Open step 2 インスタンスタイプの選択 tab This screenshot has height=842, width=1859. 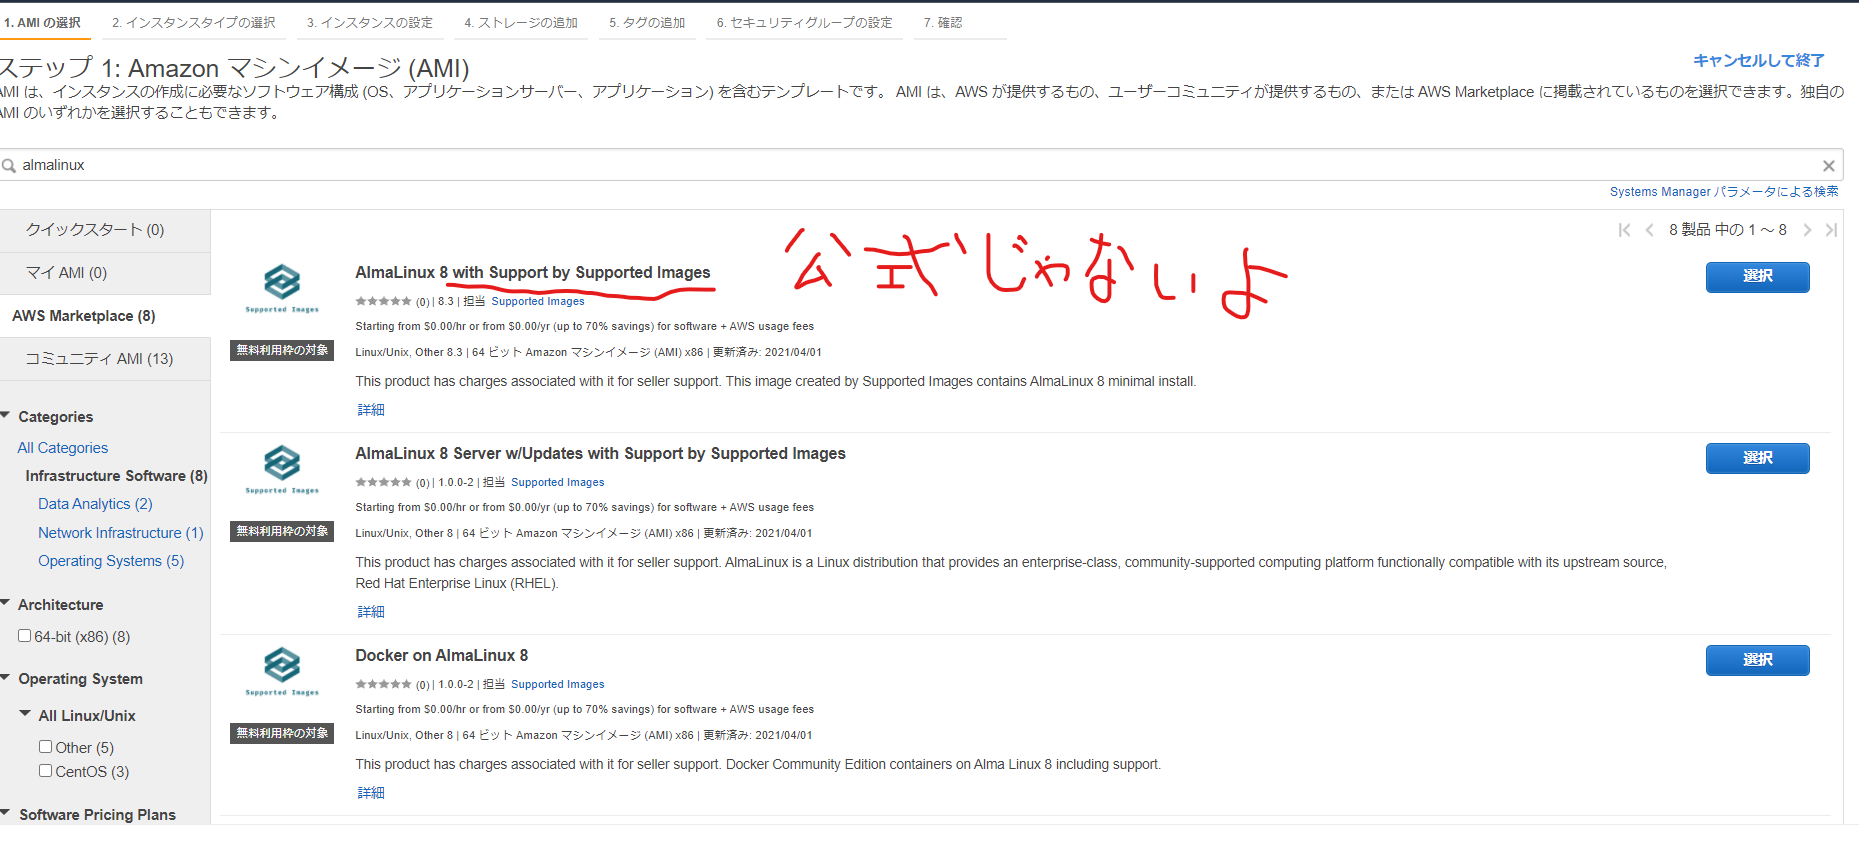[193, 23]
